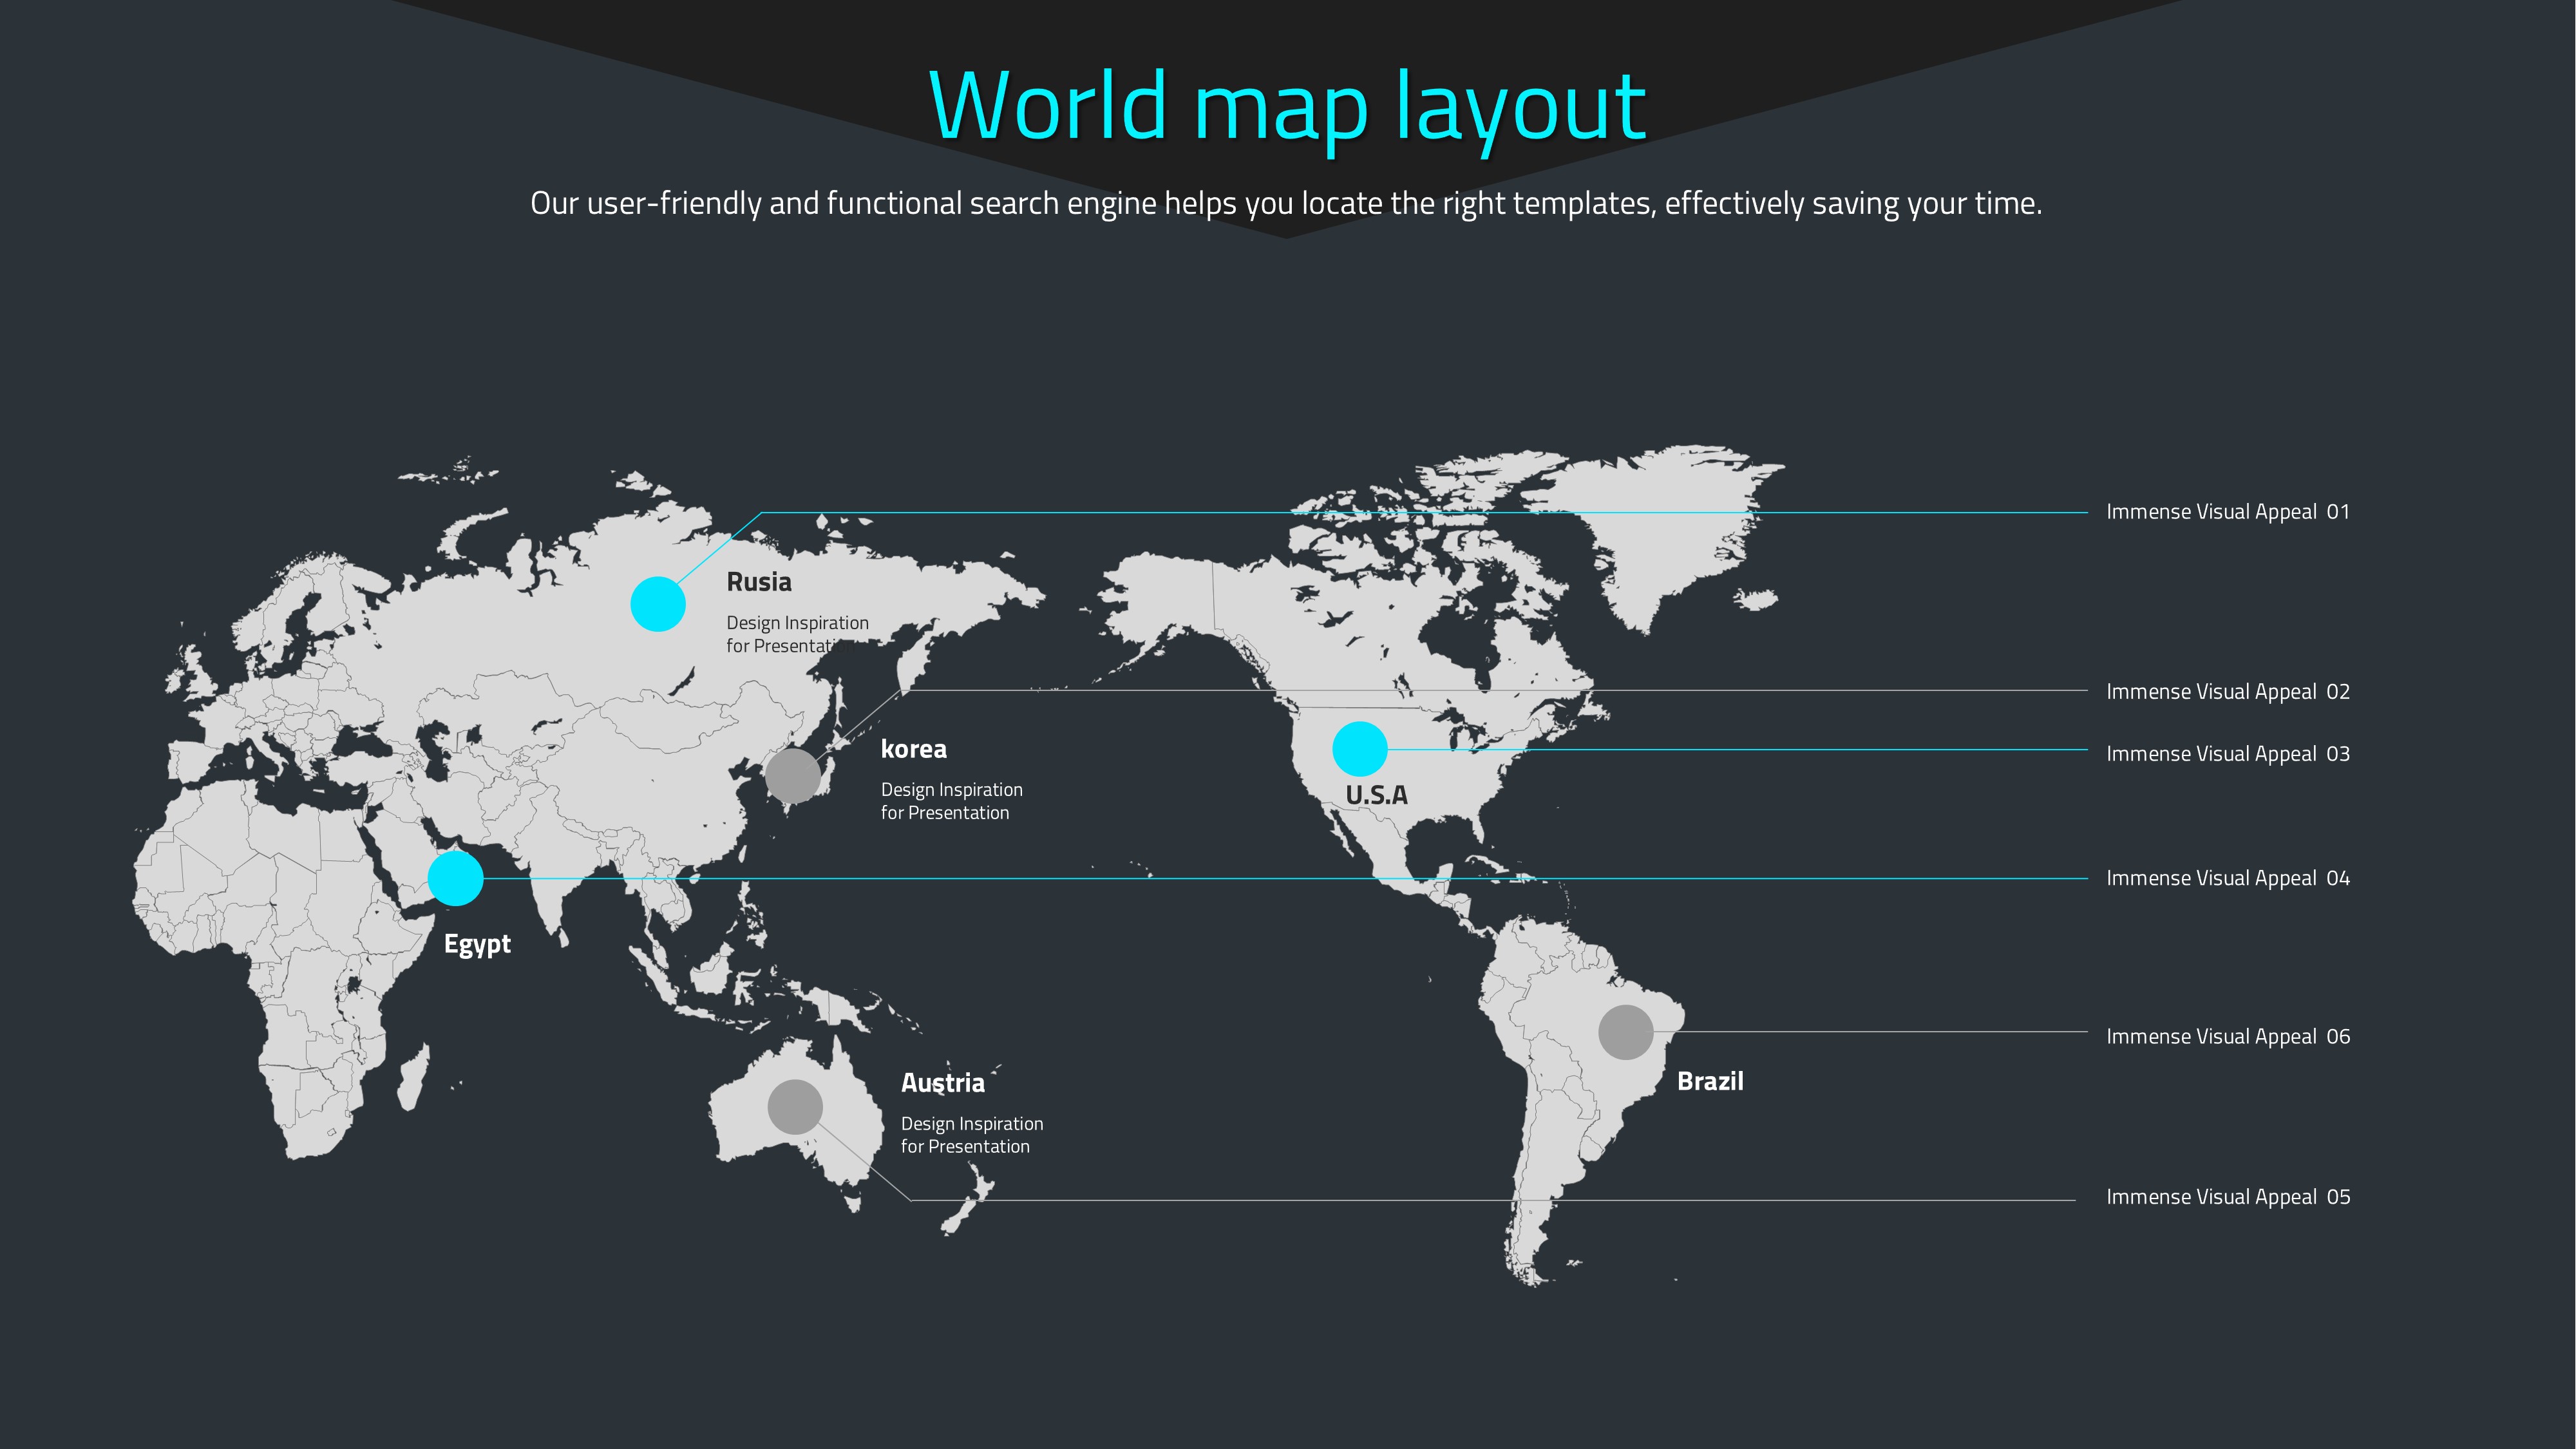Click the gray circle marker on Australia
Image resolution: width=2576 pixels, height=1449 pixels.
795,1107
